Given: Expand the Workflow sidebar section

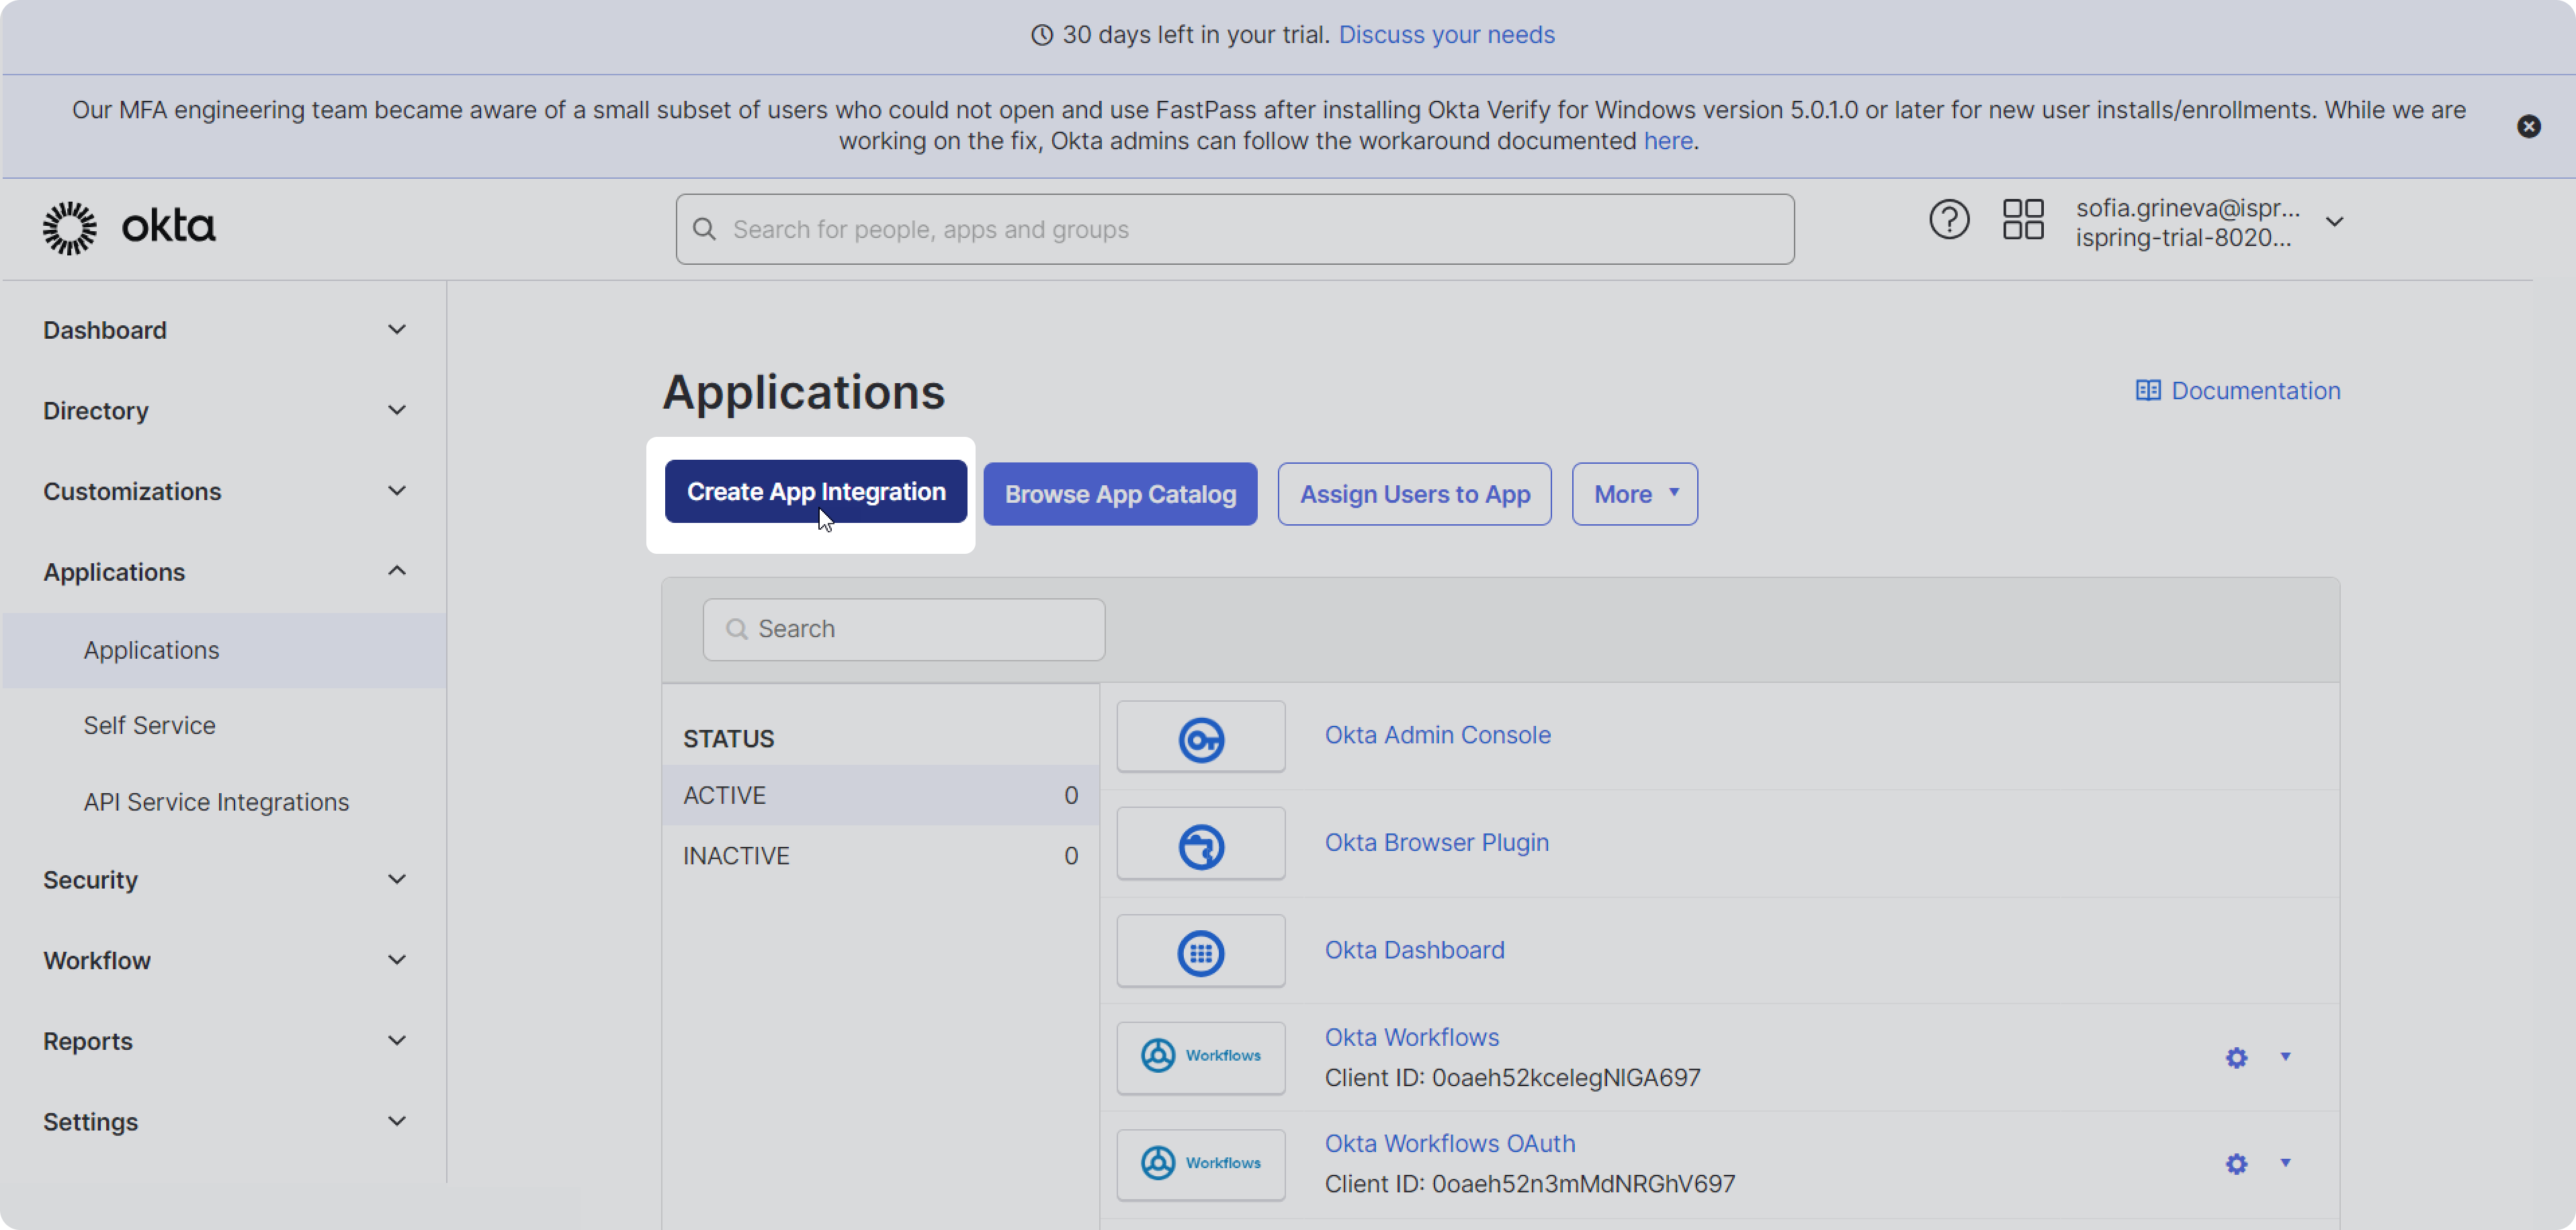Looking at the screenshot, I should 397,961.
